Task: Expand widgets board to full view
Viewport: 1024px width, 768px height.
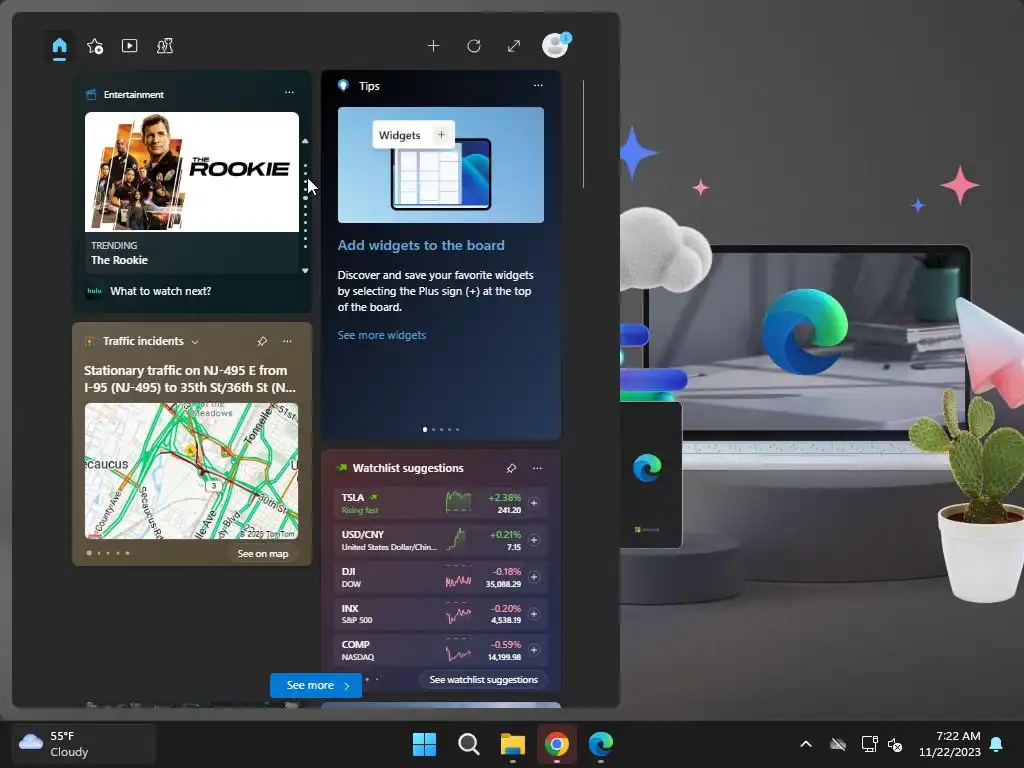Action: click(x=514, y=46)
